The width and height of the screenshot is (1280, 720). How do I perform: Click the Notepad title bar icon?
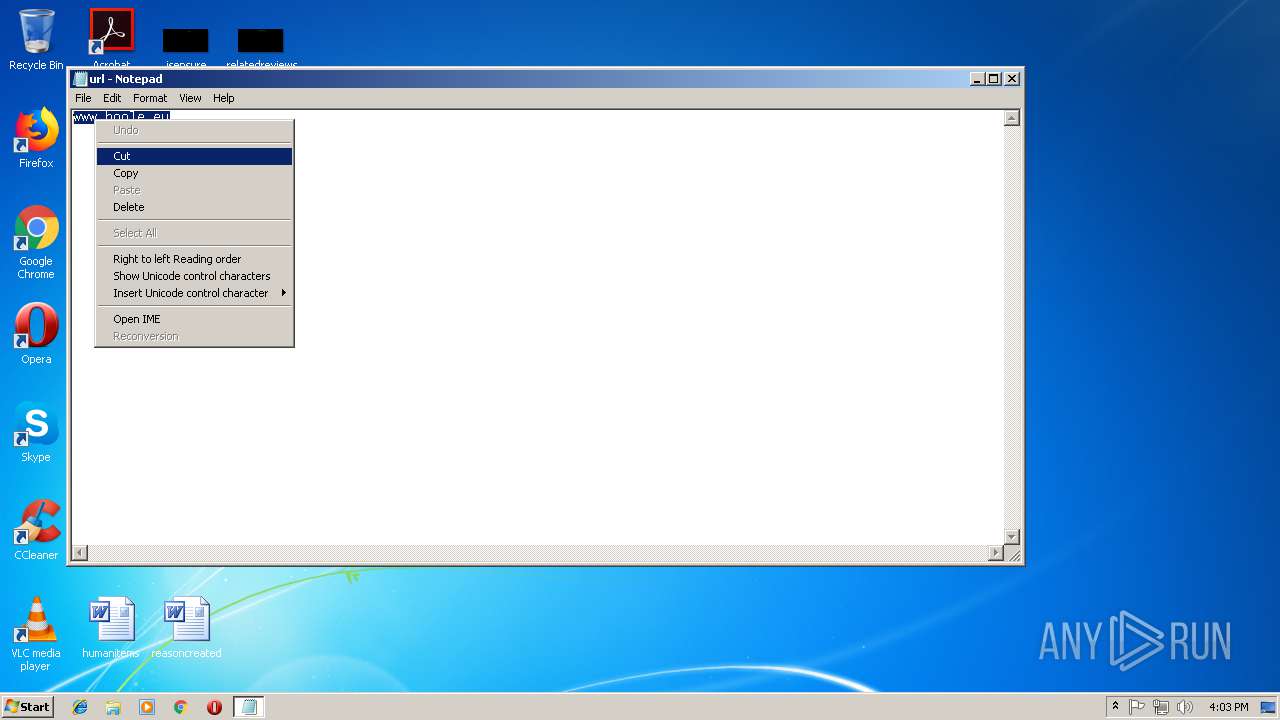coord(81,79)
